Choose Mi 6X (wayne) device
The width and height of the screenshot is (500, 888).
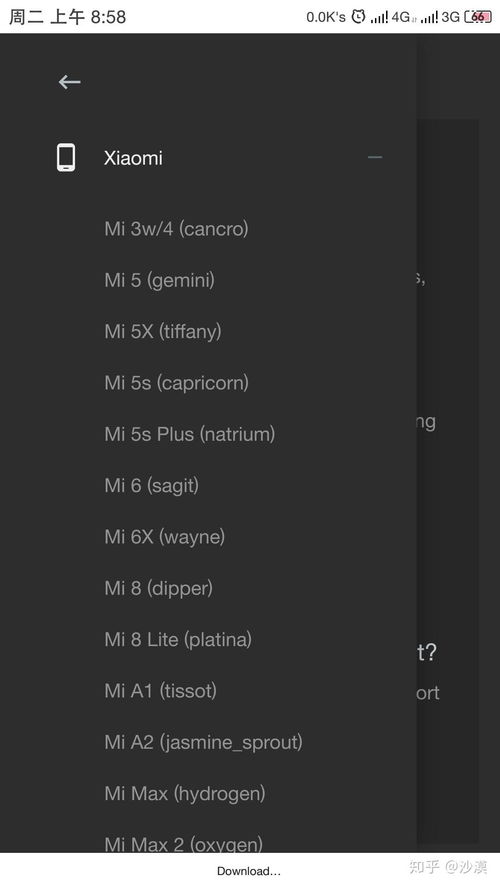[164, 537]
